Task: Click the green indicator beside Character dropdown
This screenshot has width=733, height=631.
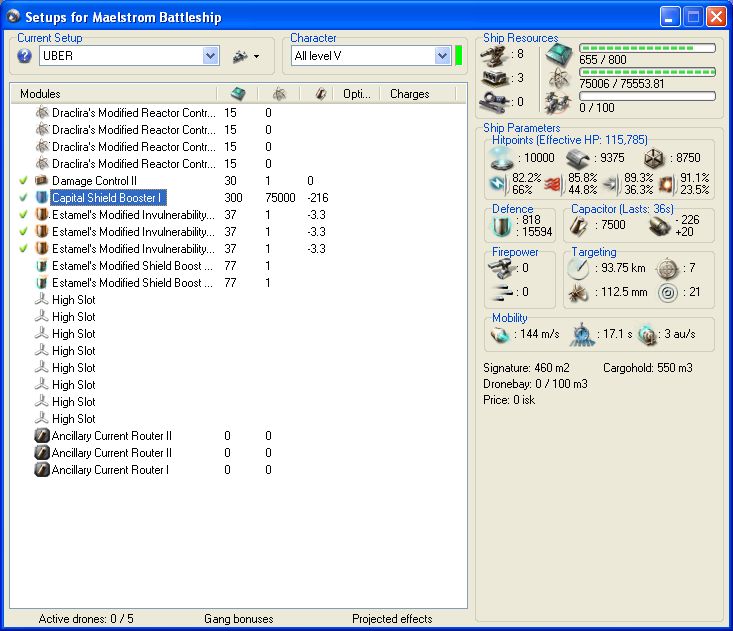Action: coord(458,56)
